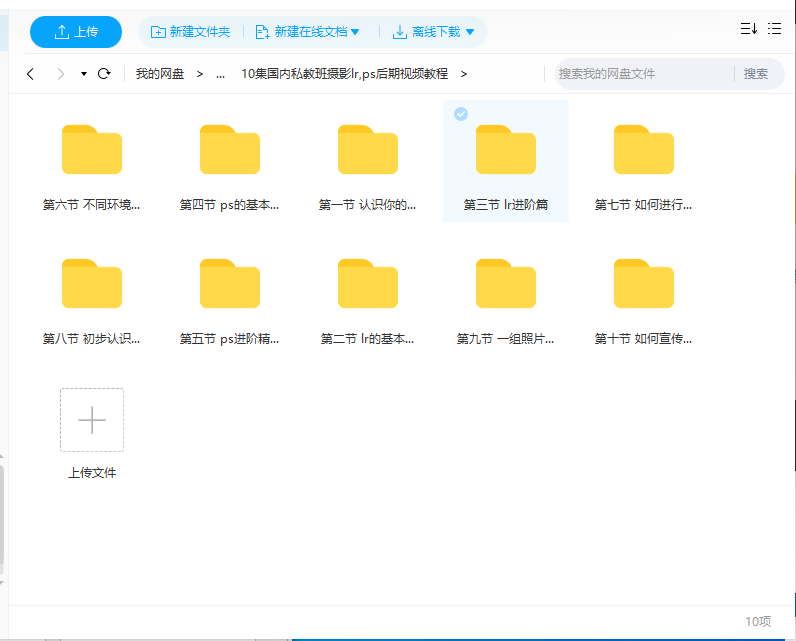Click the label 第五节 ps进阶精...
Screen dimensions: 796x641
click(229, 339)
